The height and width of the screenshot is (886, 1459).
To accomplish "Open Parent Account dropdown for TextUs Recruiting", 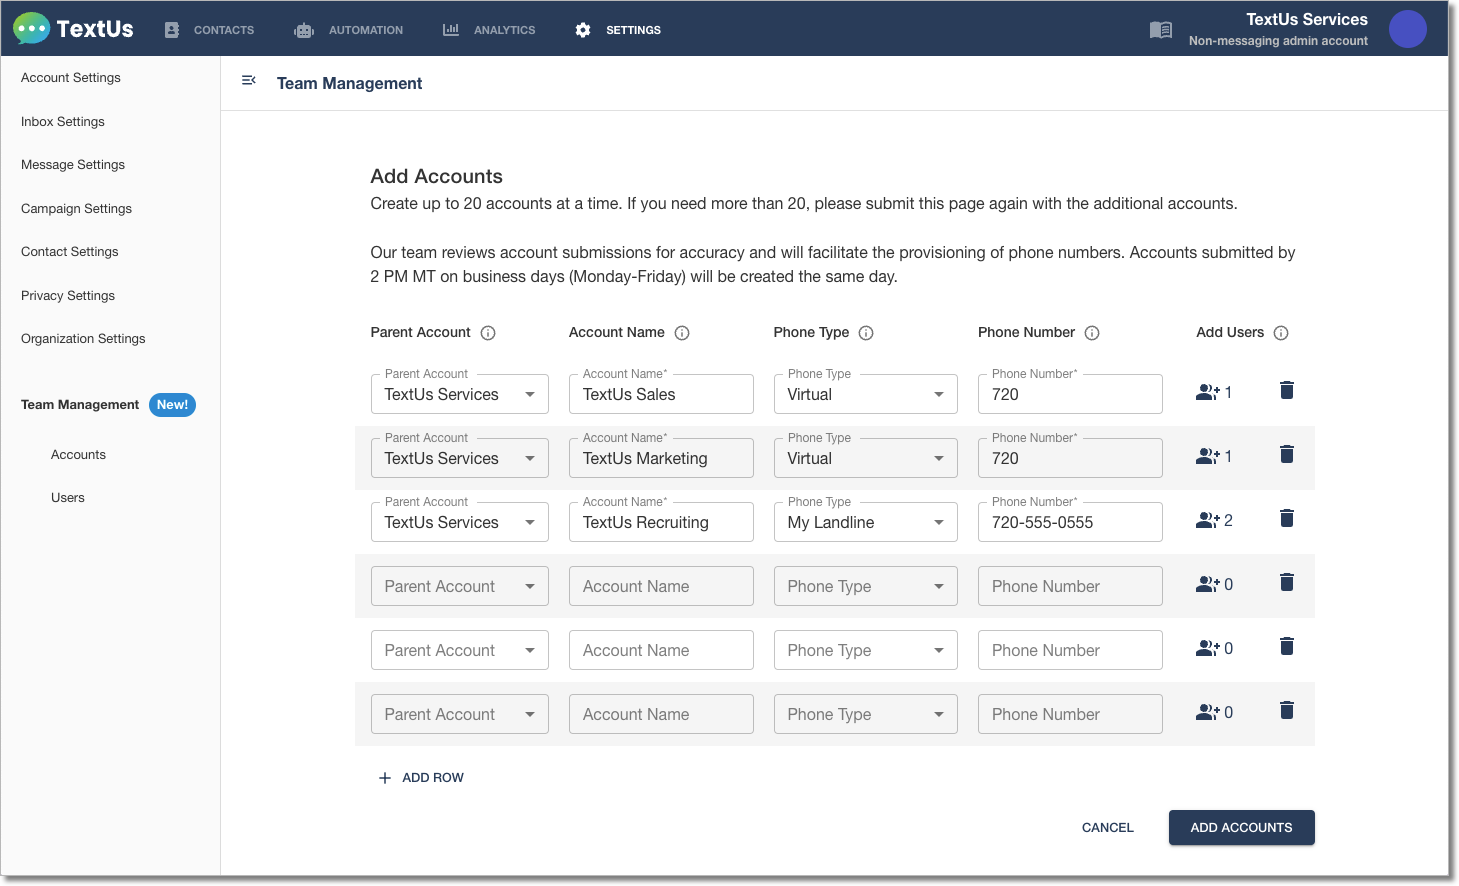I will click(x=460, y=522).
